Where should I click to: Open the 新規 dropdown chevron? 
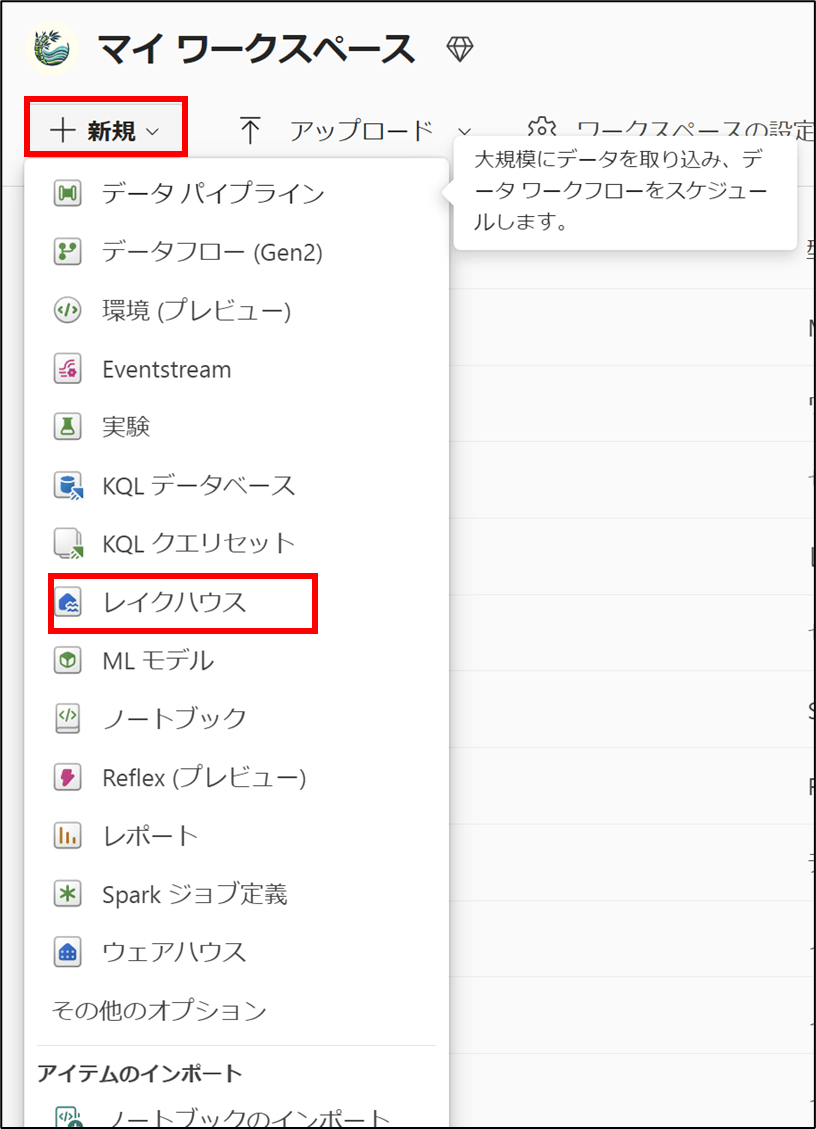click(153, 132)
